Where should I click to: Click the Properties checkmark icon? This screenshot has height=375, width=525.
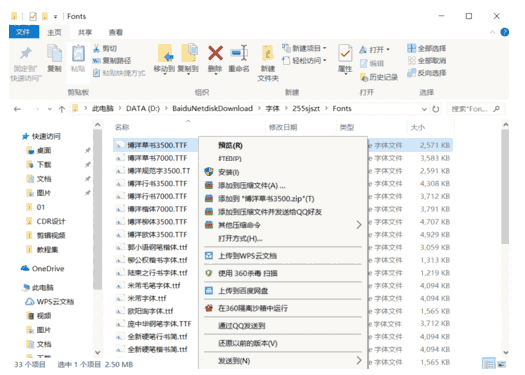coord(345,54)
